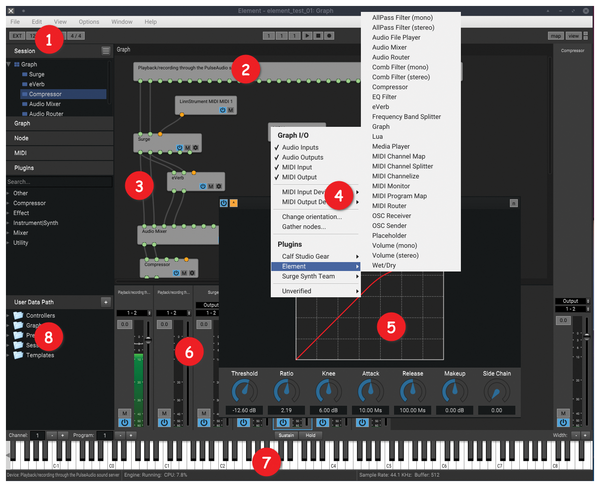Image resolution: width=600 pixels, height=487 pixels.
Task: Open Calf Studio Gear plugins submenu
Action: (316, 256)
